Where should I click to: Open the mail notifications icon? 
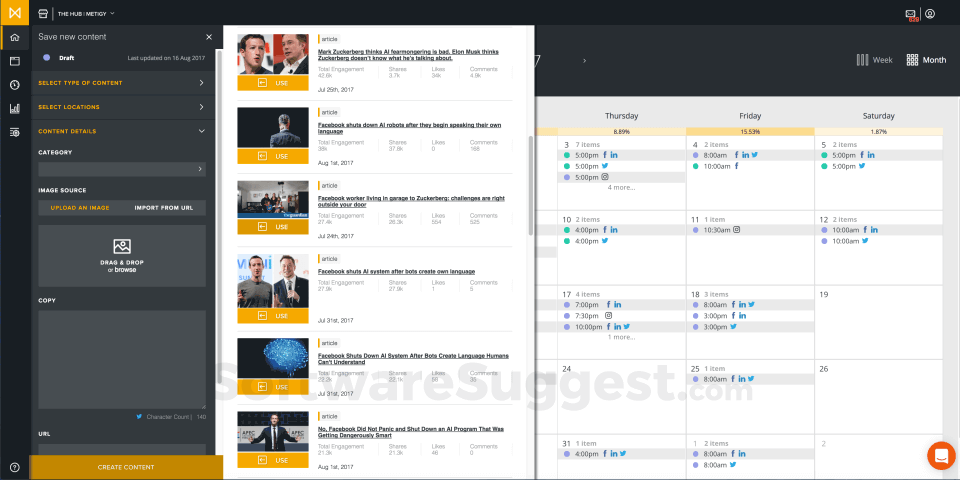pyautogui.click(x=911, y=14)
